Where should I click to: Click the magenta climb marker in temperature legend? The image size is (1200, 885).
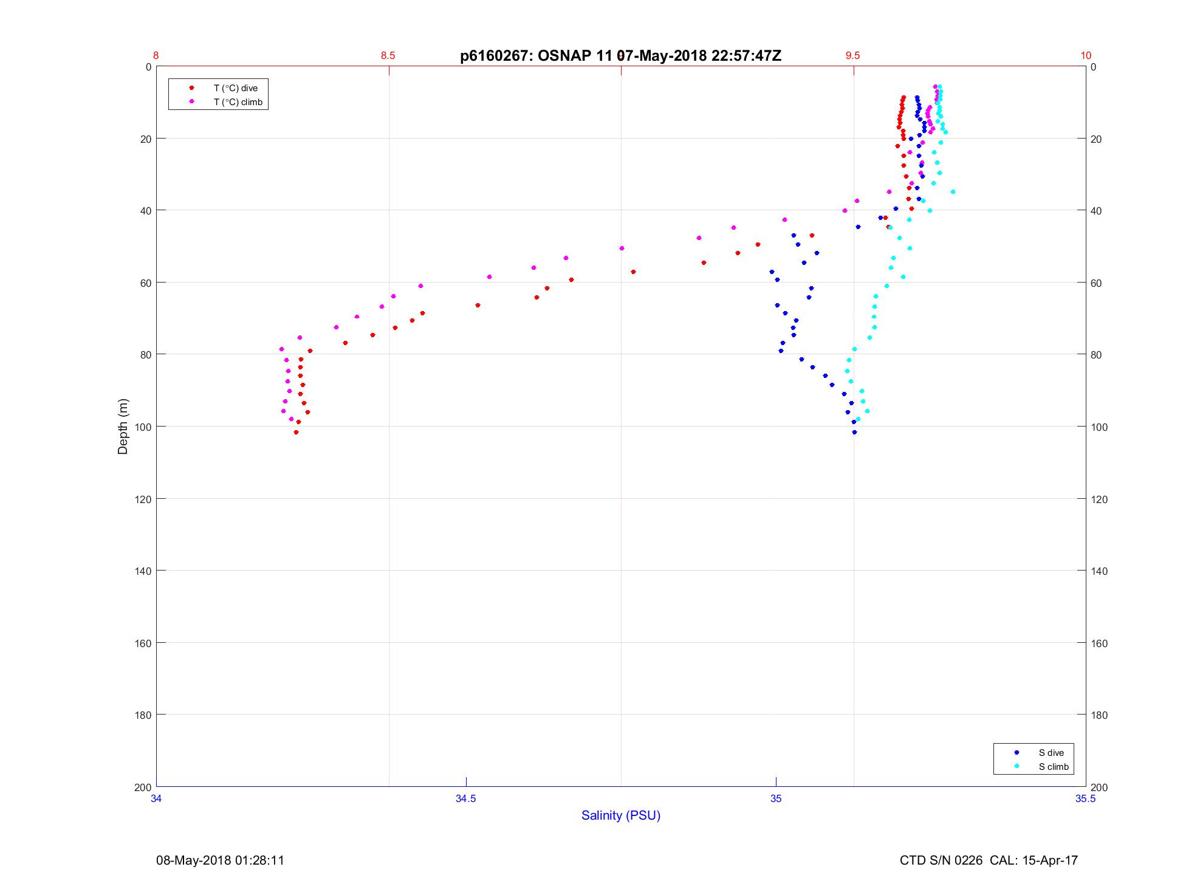(191, 102)
